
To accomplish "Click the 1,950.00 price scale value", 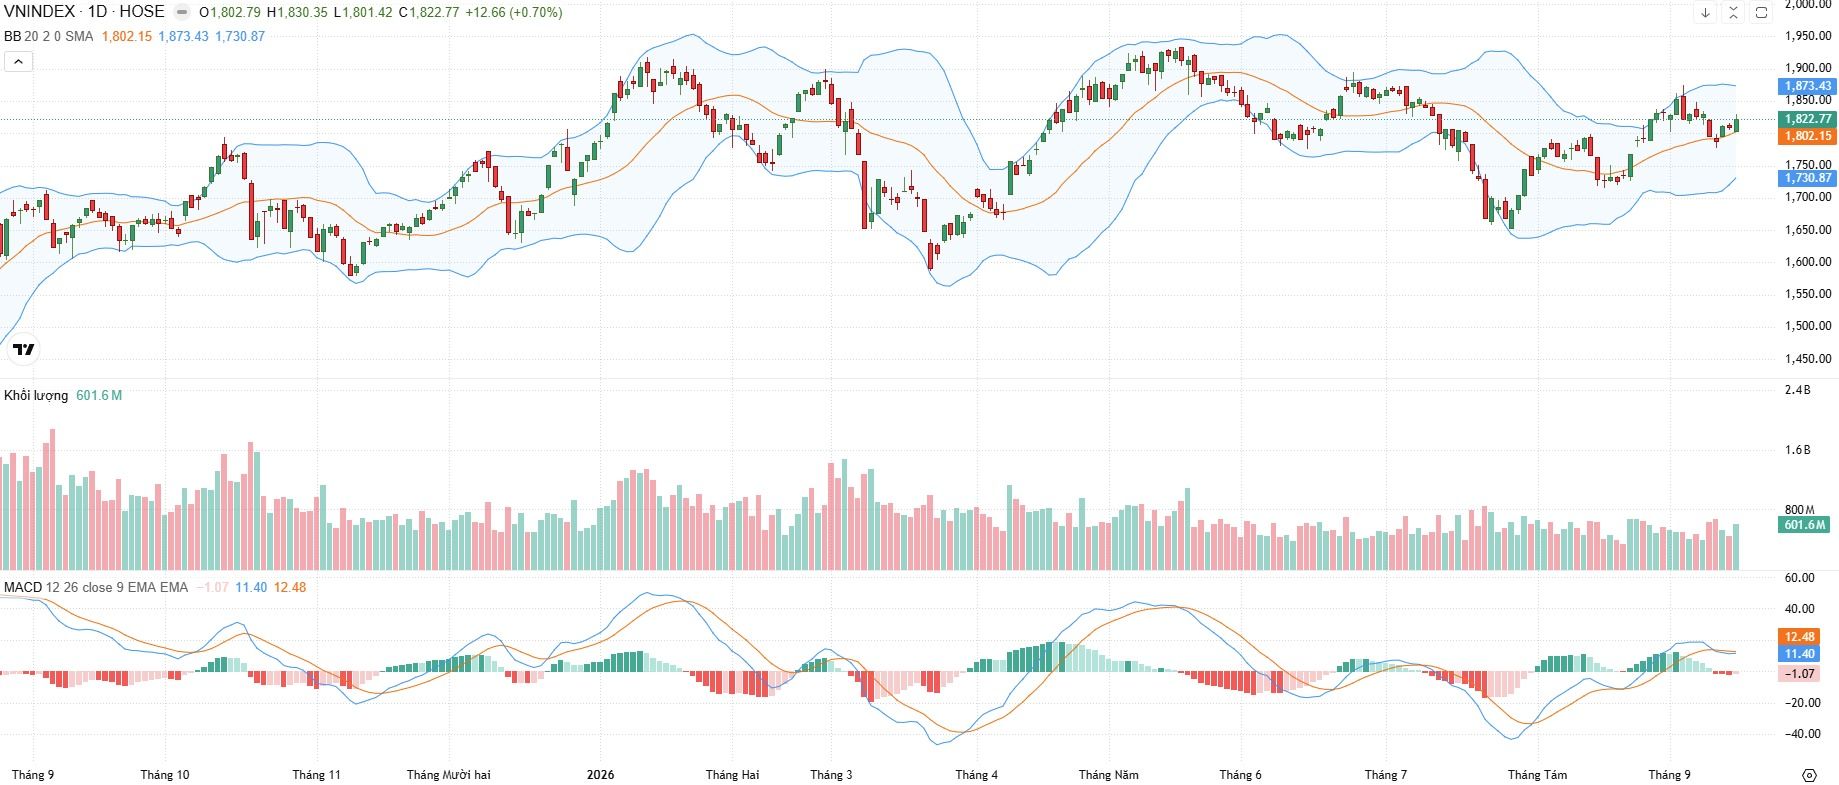I will (x=1808, y=36).
